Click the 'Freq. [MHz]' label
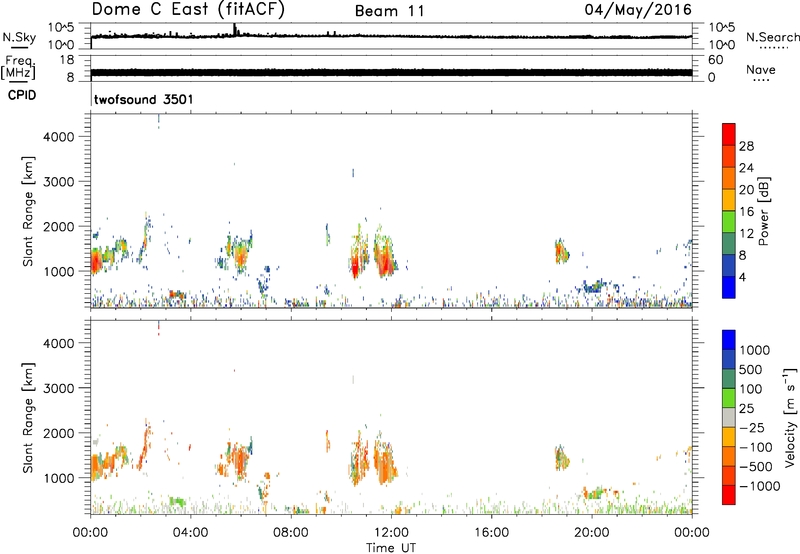The height and width of the screenshot is (554, 800). pyautogui.click(x=18, y=68)
